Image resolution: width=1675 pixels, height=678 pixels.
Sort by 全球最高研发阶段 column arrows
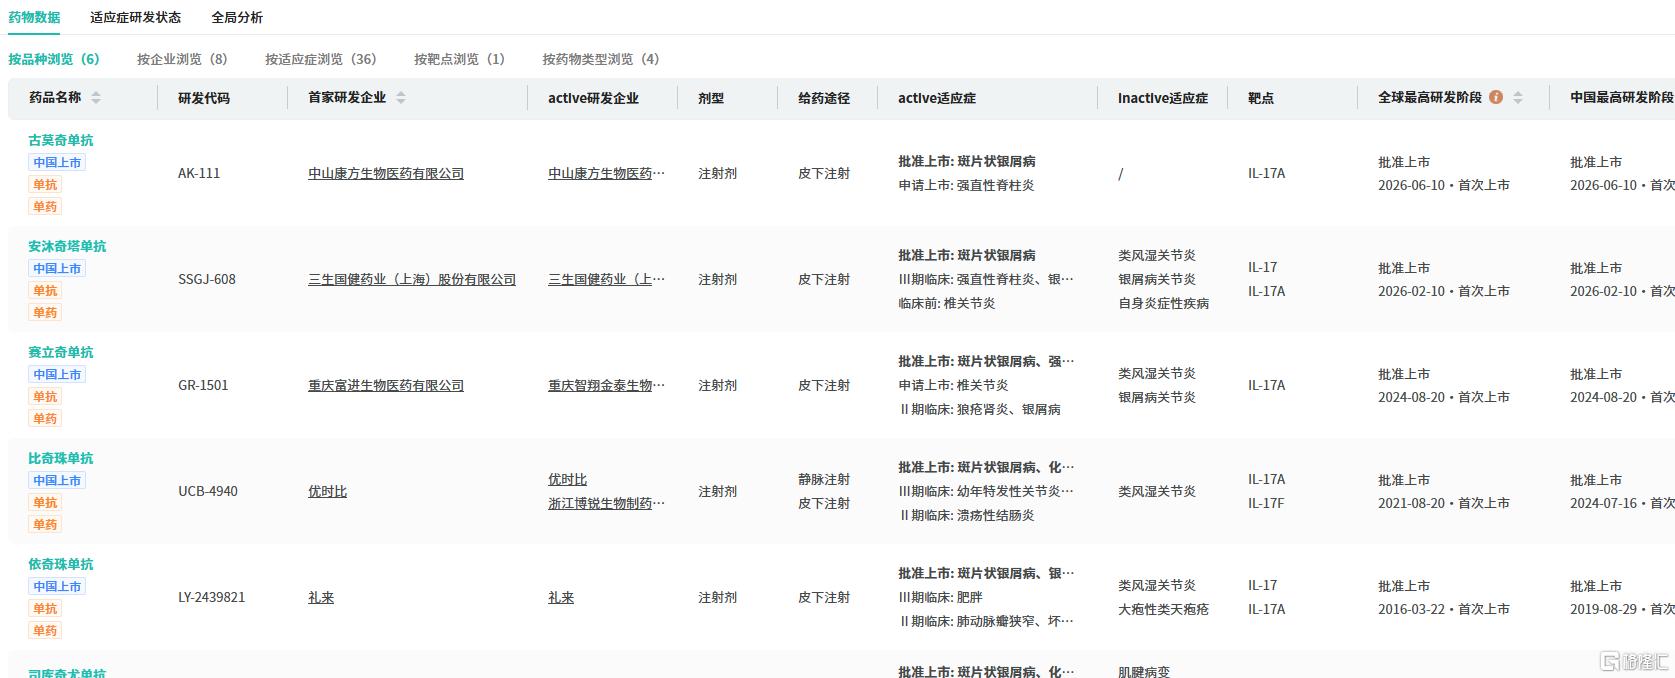[1518, 98]
